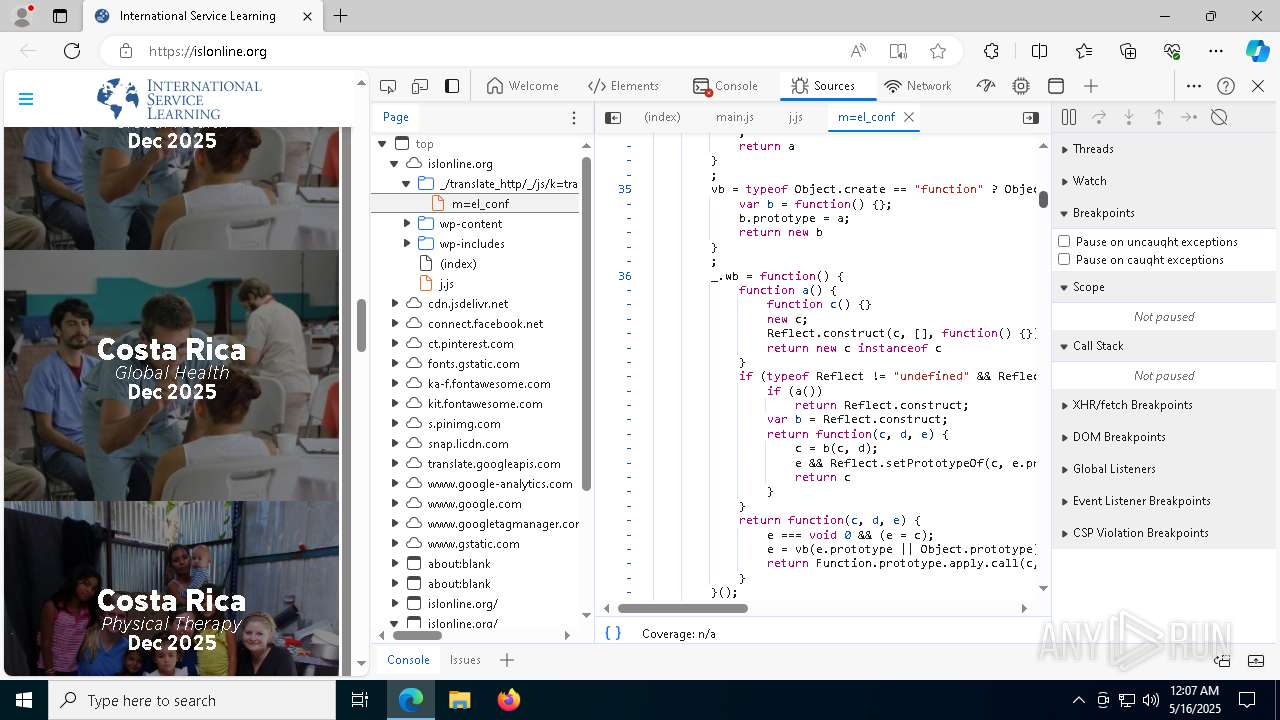The height and width of the screenshot is (720, 1280).
Task: Click Step into next function icon
Action: pyautogui.click(x=1129, y=118)
